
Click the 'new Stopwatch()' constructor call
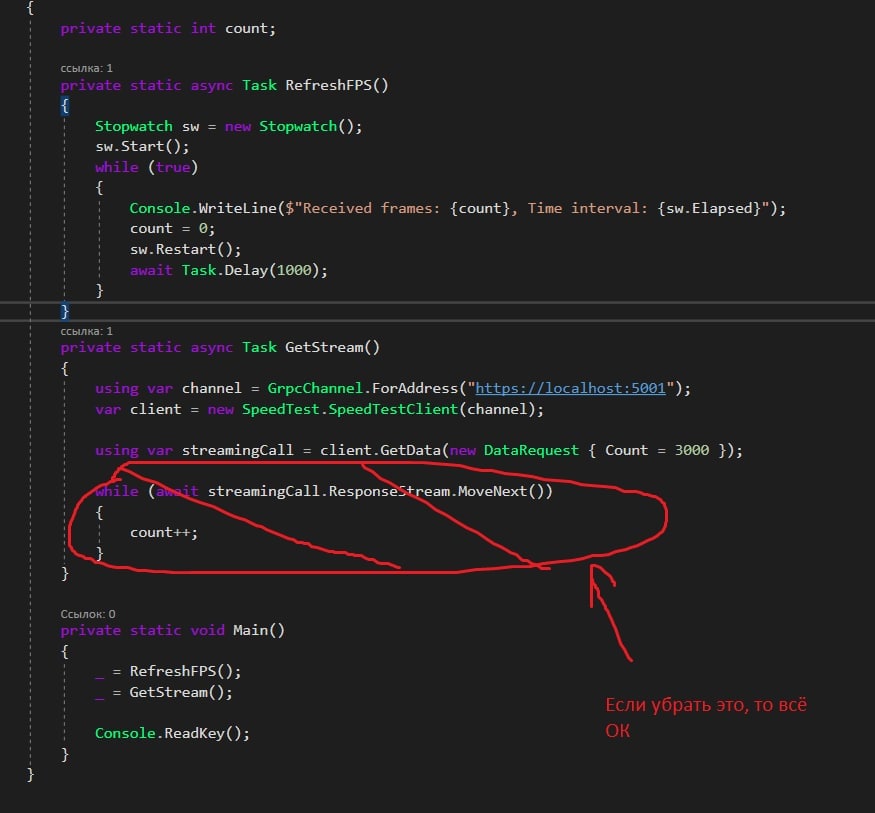pos(289,126)
